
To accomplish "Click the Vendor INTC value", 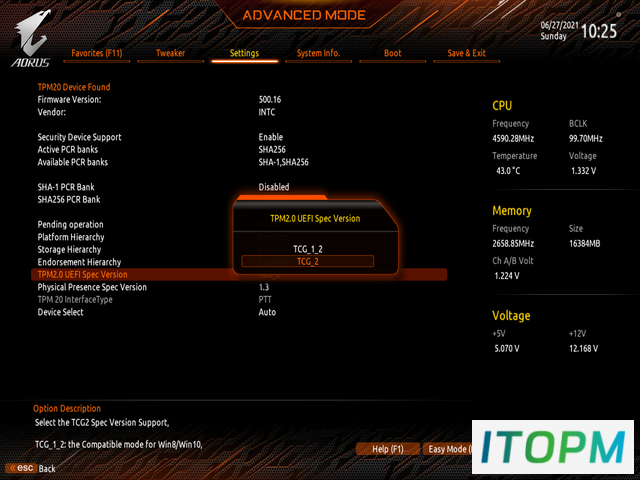I will click(267, 112).
